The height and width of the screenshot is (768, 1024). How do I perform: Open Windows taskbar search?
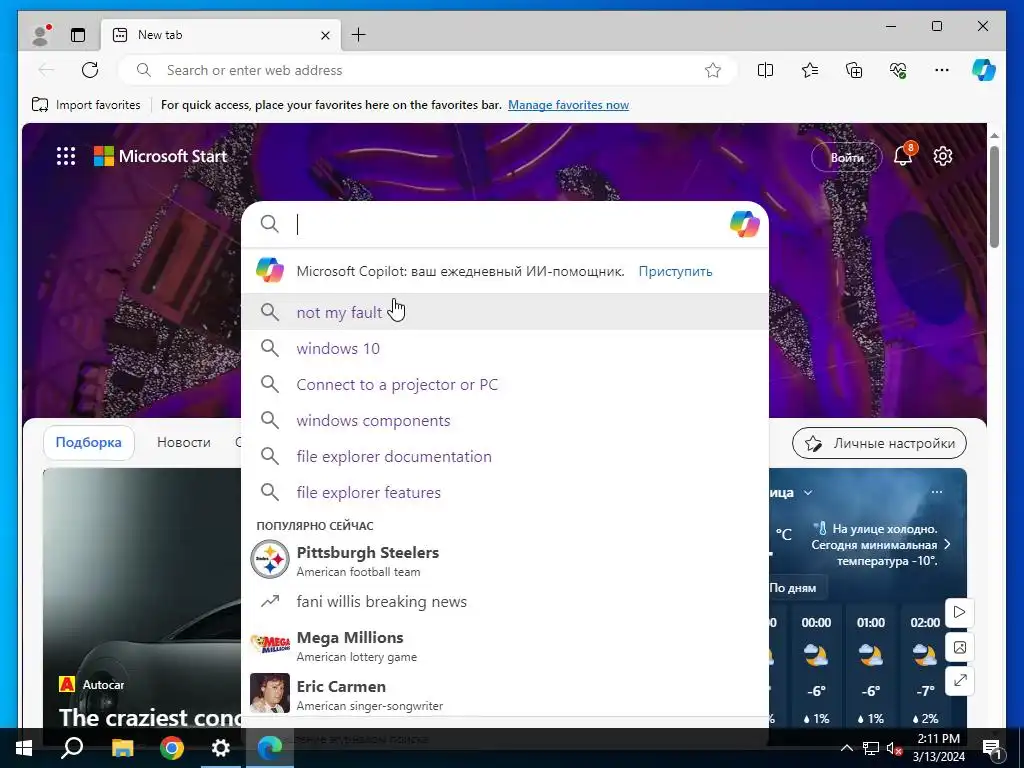coord(72,748)
